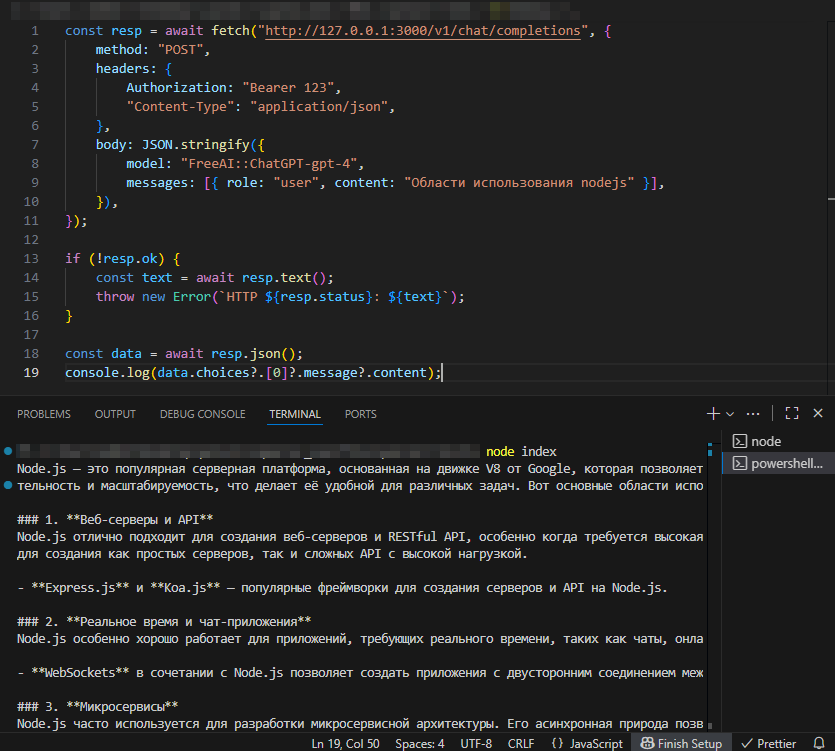The width and height of the screenshot is (835, 751).
Task: Click the Prettier status bar item
Action: [768, 743]
